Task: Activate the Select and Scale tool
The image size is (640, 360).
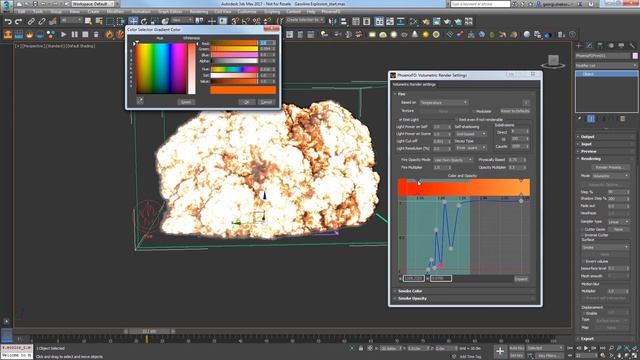Action: pyautogui.click(x=155, y=21)
